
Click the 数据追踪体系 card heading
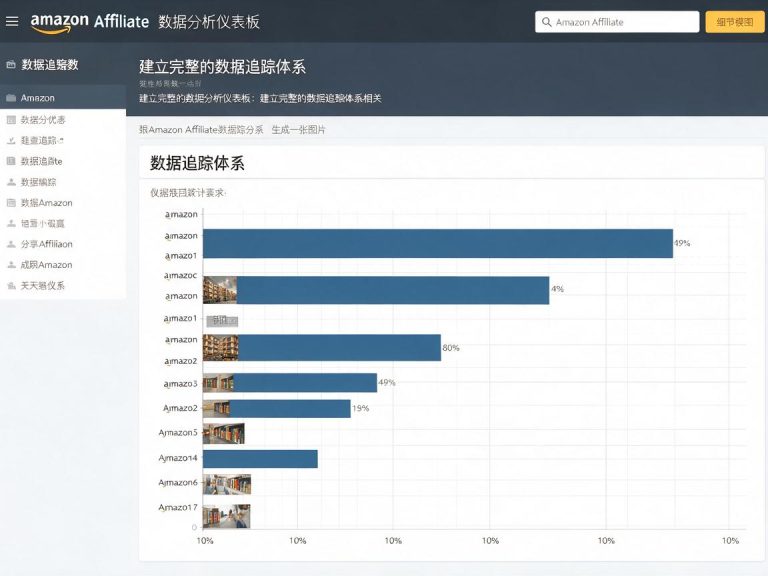tap(197, 163)
